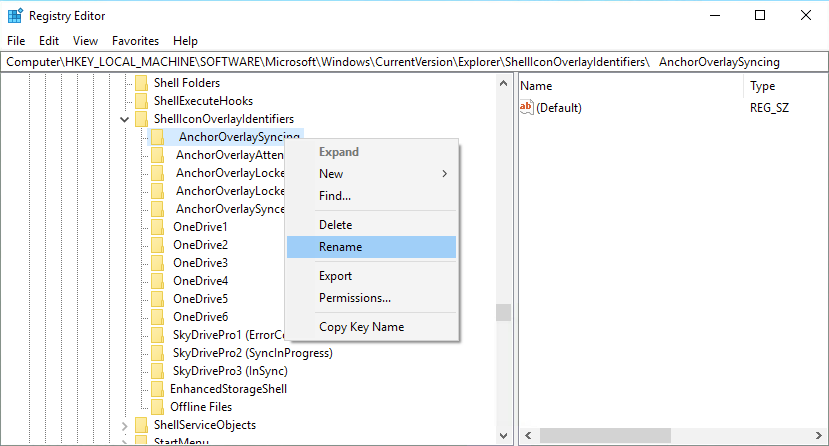The width and height of the screenshot is (829, 446).
Task: Open the Help menu
Action: coord(185,41)
